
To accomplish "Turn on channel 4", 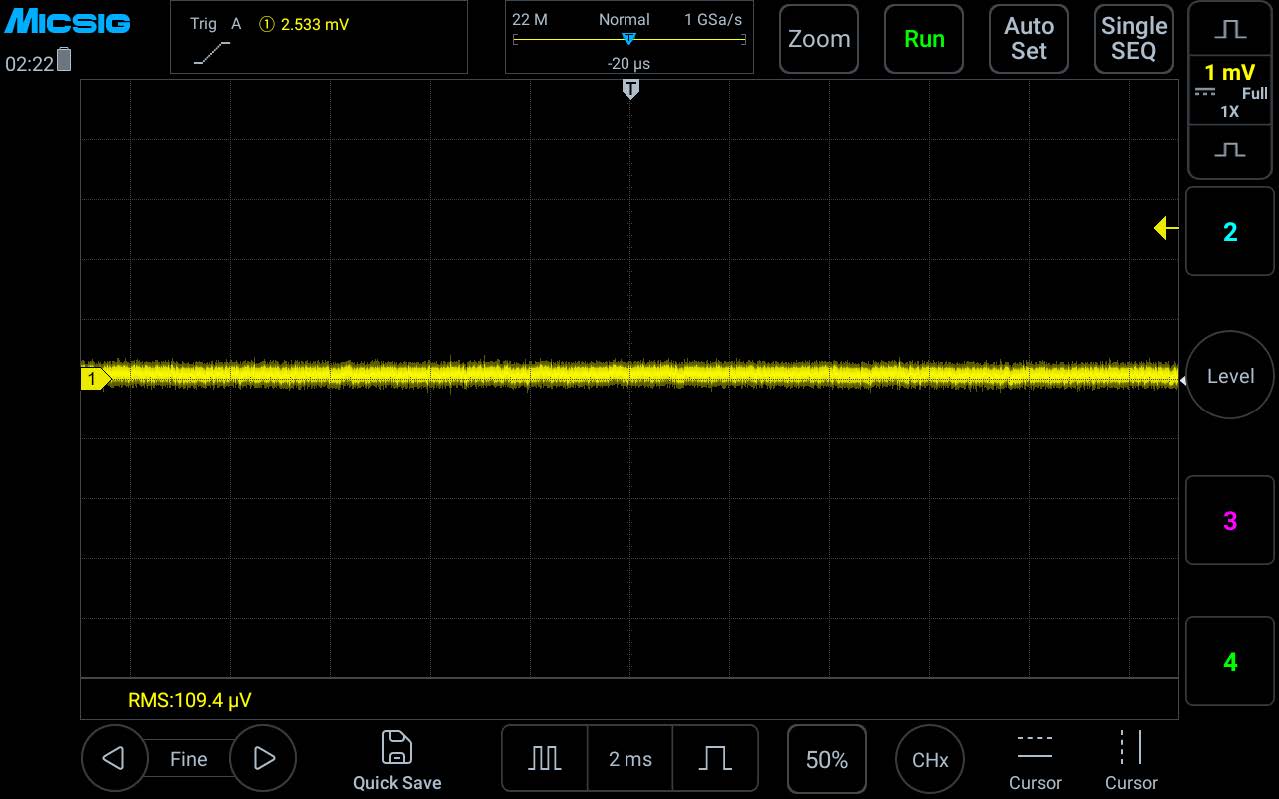I will pos(1230,661).
